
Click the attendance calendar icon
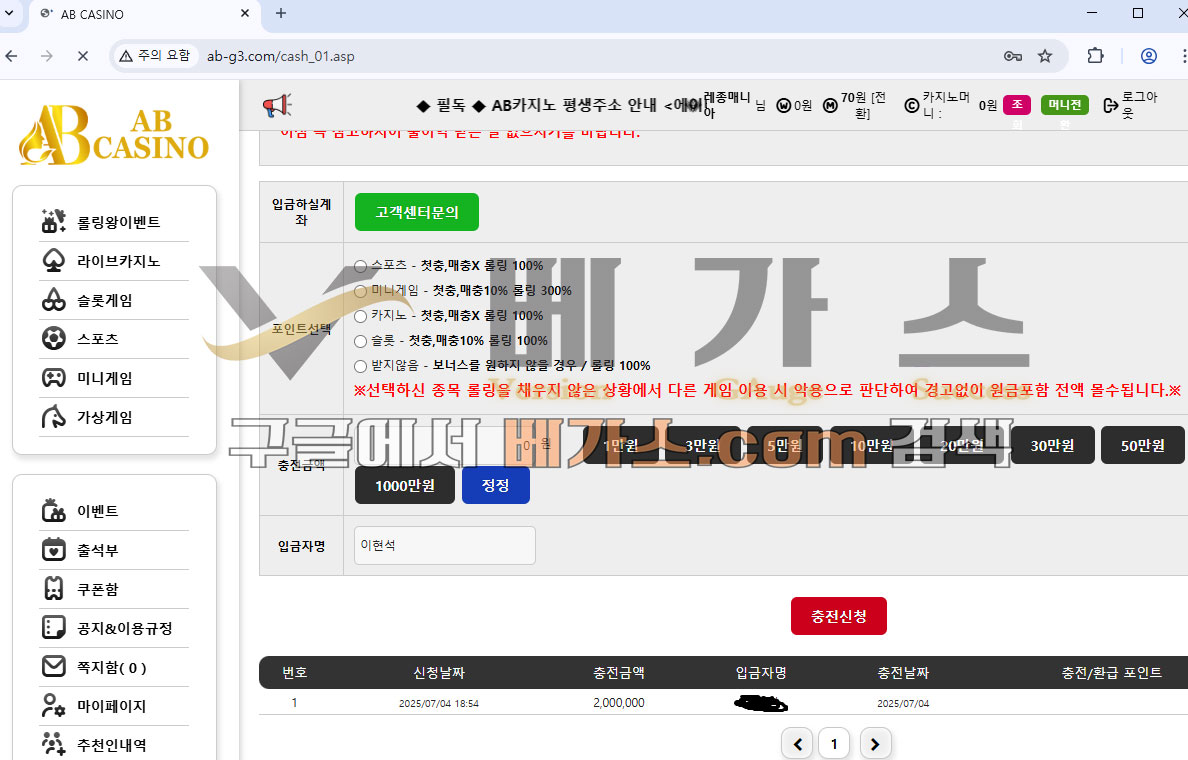tap(53, 549)
